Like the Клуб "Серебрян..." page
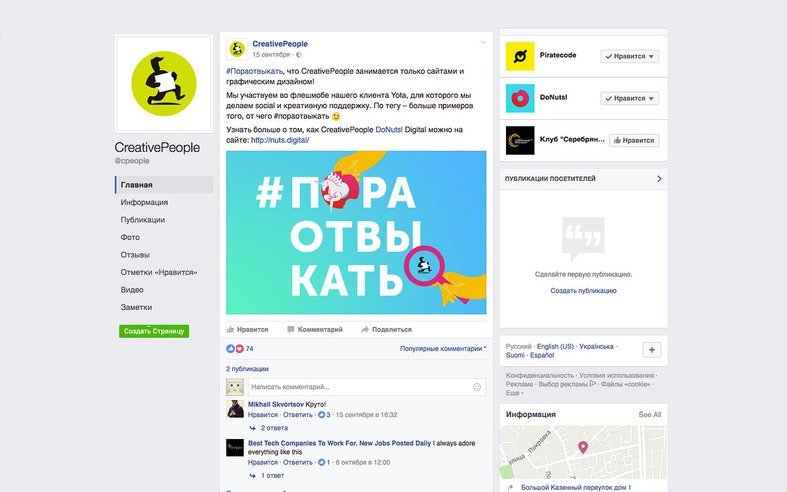Screen dimensions: 787x492 [634, 141]
